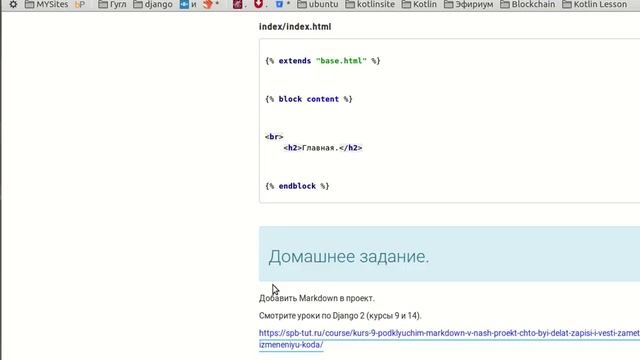640x360 pixels.
Task: Open the Kotlin bookmarks folder
Action: [419, 4]
